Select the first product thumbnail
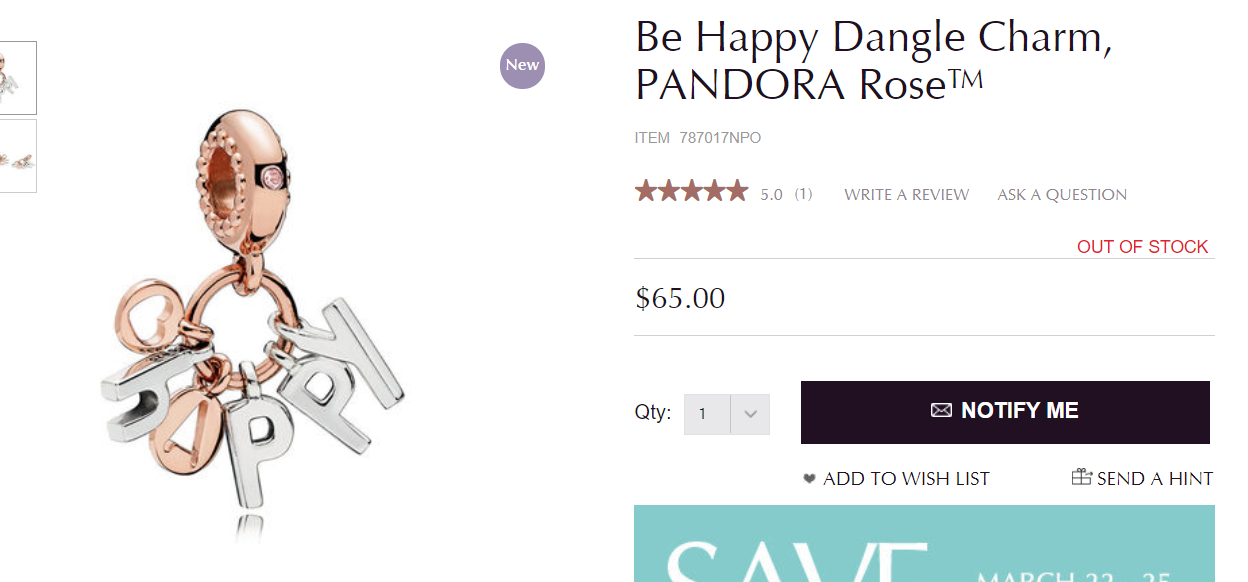The height and width of the screenshot is (582, 1248). [18, 78]
